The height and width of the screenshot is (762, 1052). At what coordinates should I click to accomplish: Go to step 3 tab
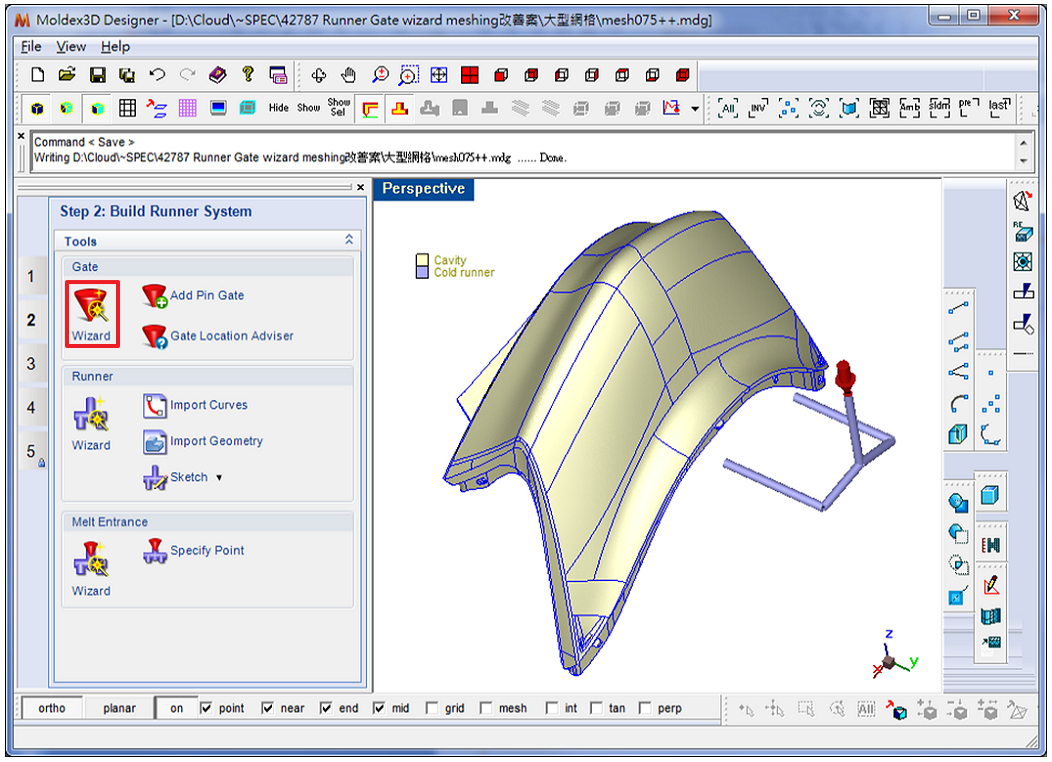click(31, 364)
